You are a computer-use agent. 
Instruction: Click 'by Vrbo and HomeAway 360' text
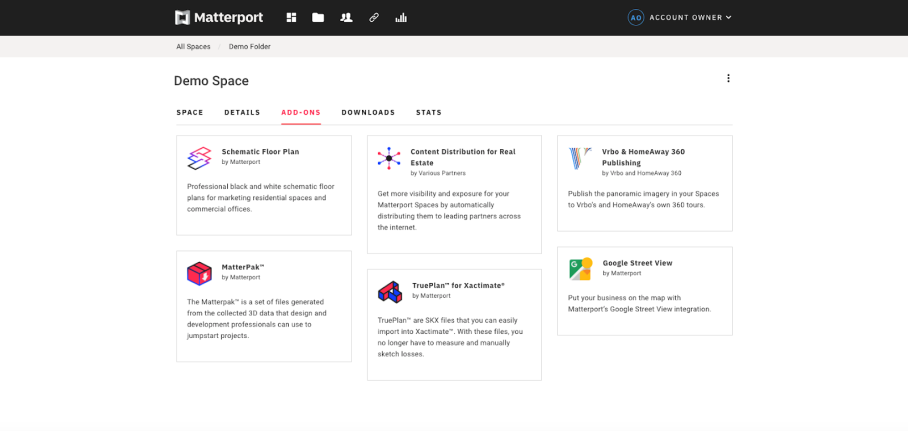tap(642, 173)
